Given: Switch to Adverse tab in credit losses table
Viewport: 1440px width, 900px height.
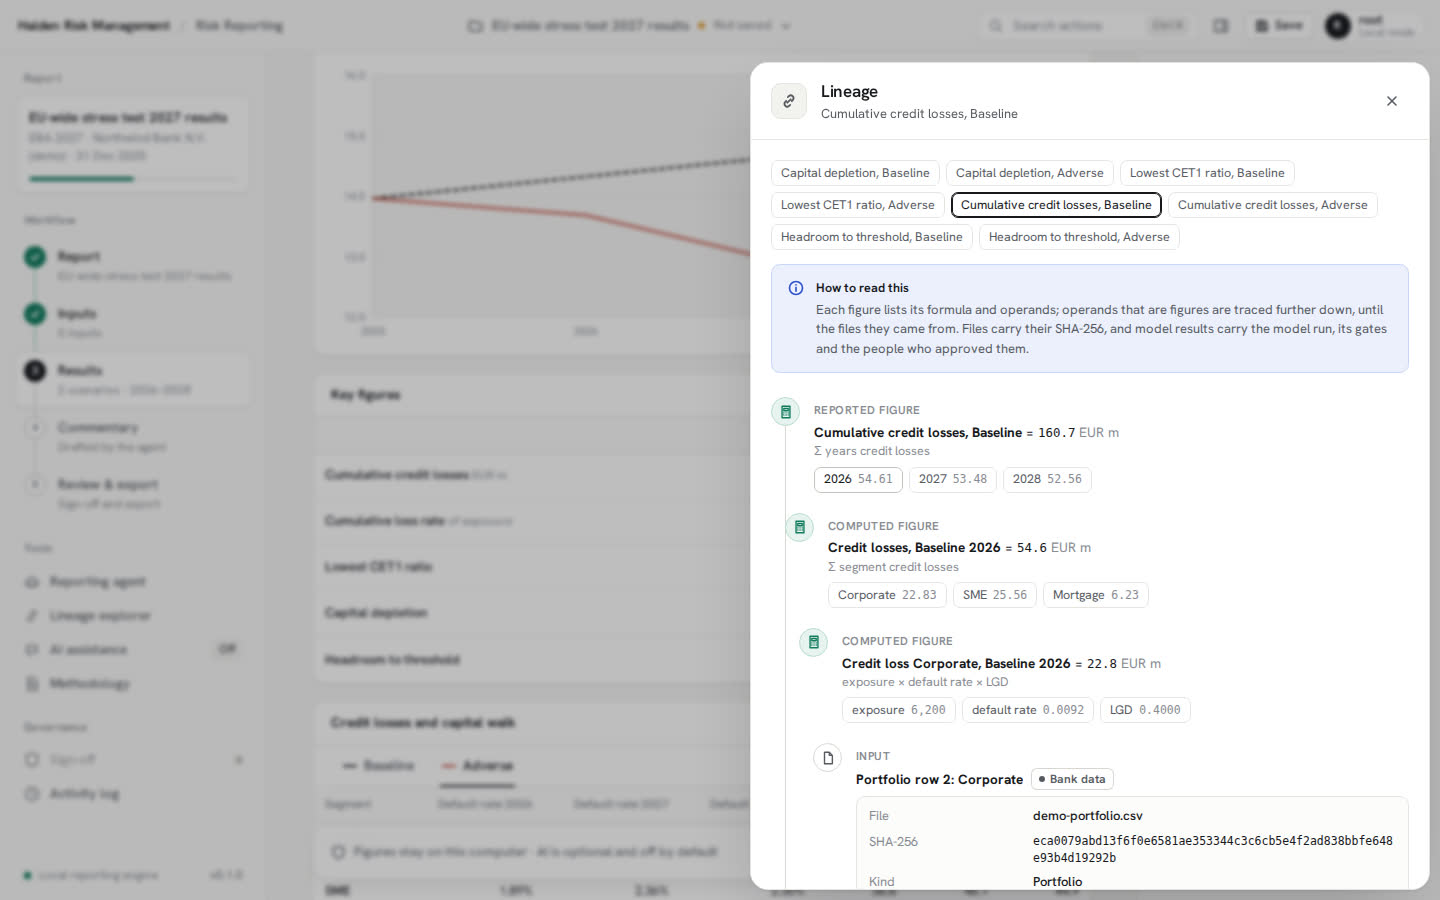Looking at the screenshot, I should coord(477,766).
